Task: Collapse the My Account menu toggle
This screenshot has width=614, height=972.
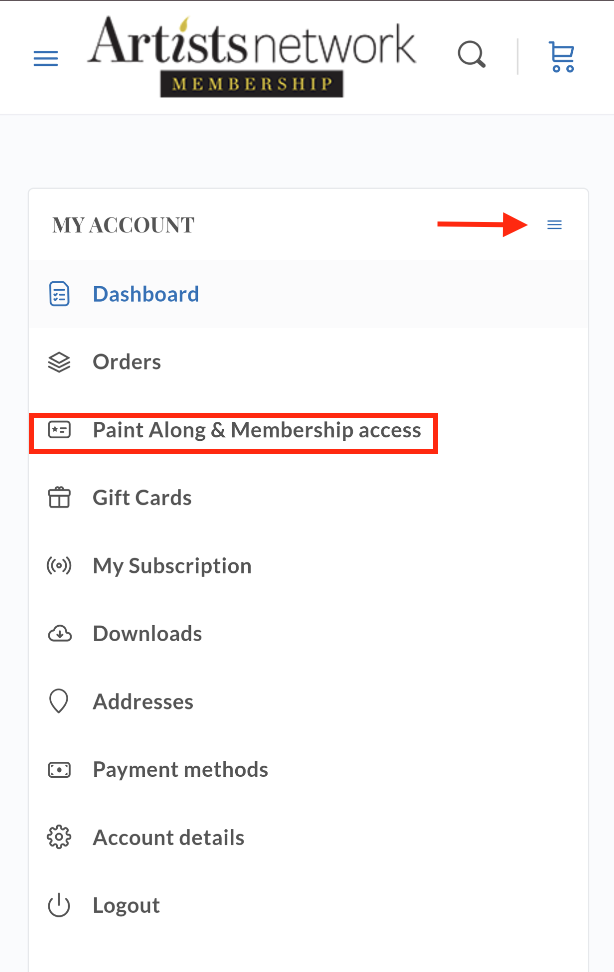Action: coord(554,225)
